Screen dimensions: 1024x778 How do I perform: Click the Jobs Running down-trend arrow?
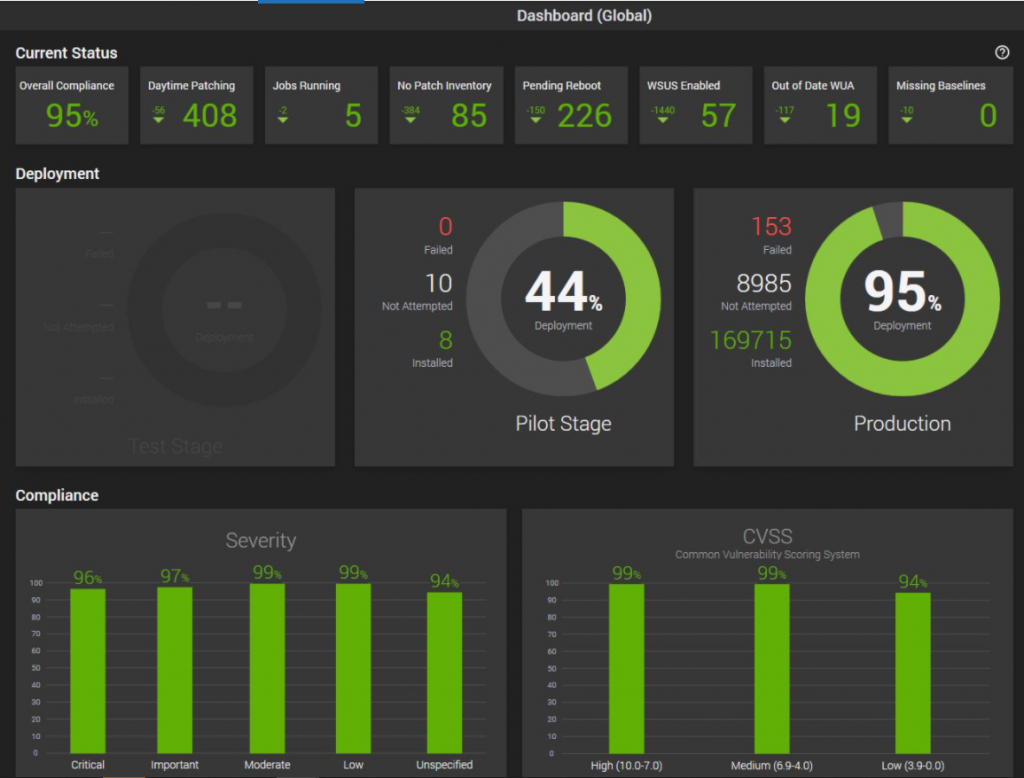click(283, 120)
